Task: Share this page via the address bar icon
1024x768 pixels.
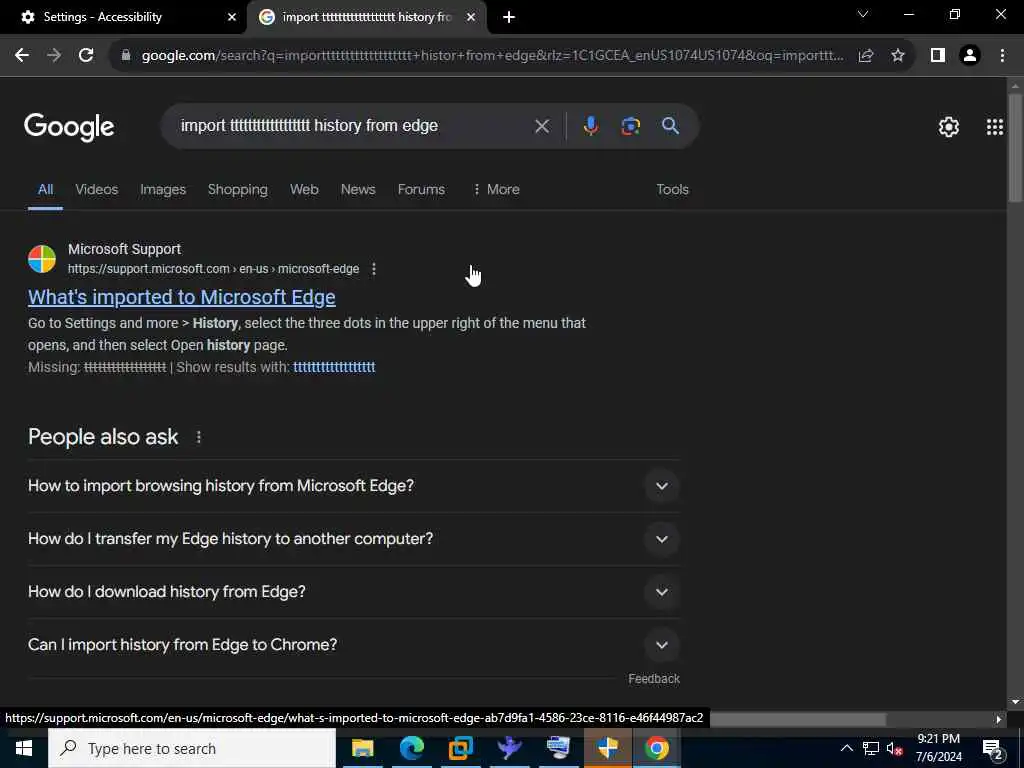Action: click(x=866, y=56)
